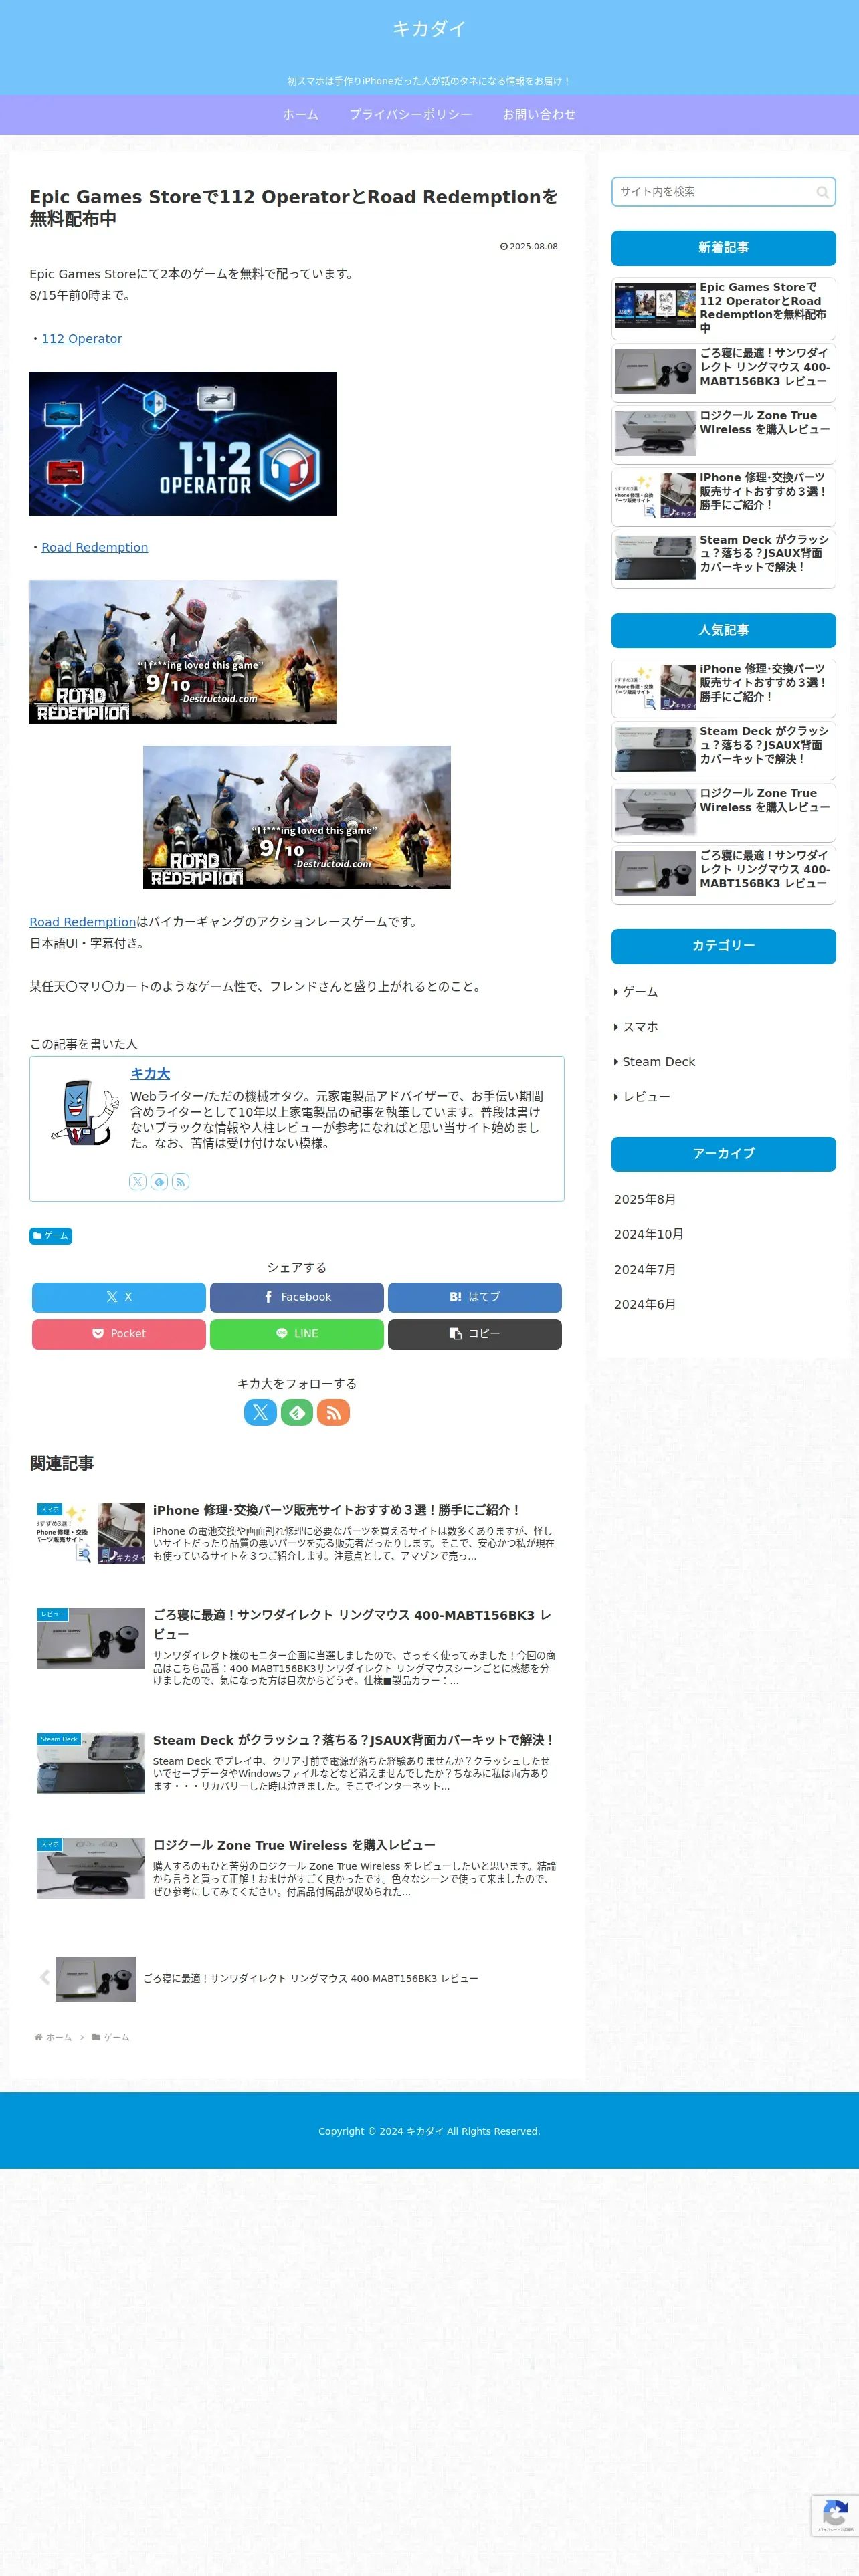Click the related Steam Deck article thumbnail
859x2576 pixels.
[x=91, y=1763]
